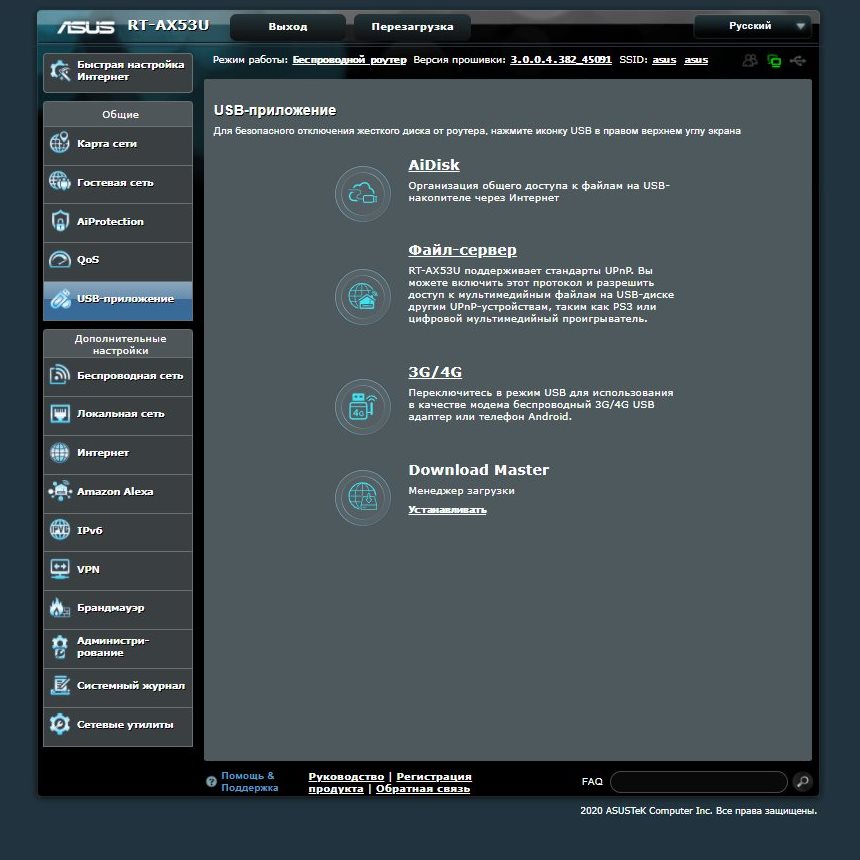
Task: Open Брандмауэр settings
Action: click(118, 609)
